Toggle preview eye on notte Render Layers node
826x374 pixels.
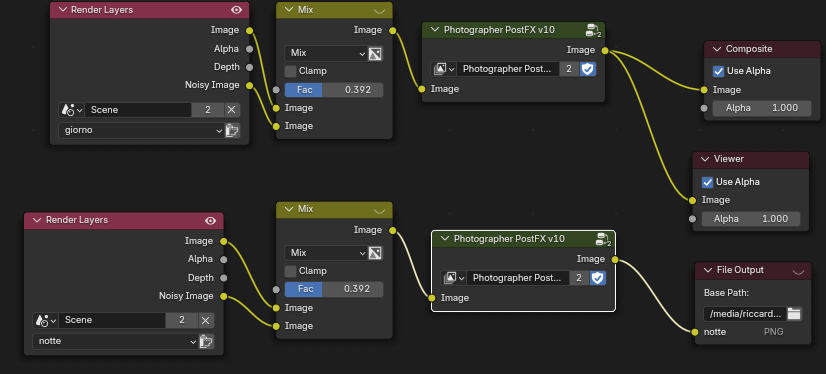[210, 221]
